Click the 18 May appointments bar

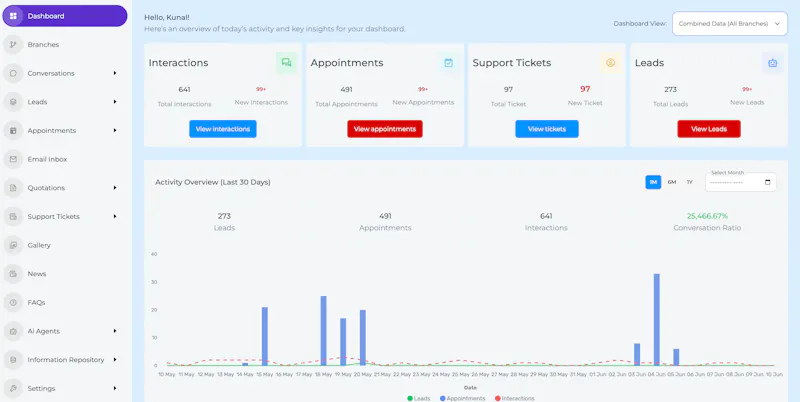pos(323,331)
